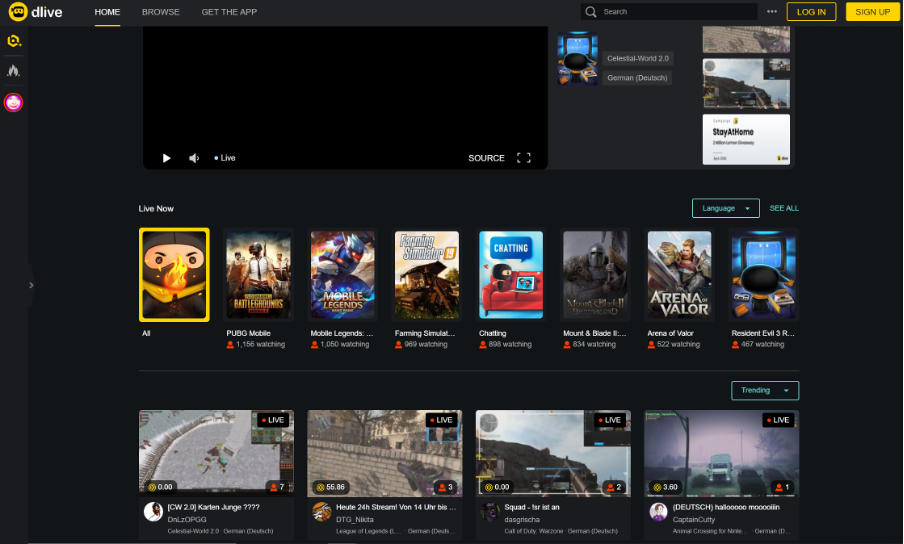Click the dasgrischa streamer name
This screenshot has height=544, width=904.
point(522,519)
